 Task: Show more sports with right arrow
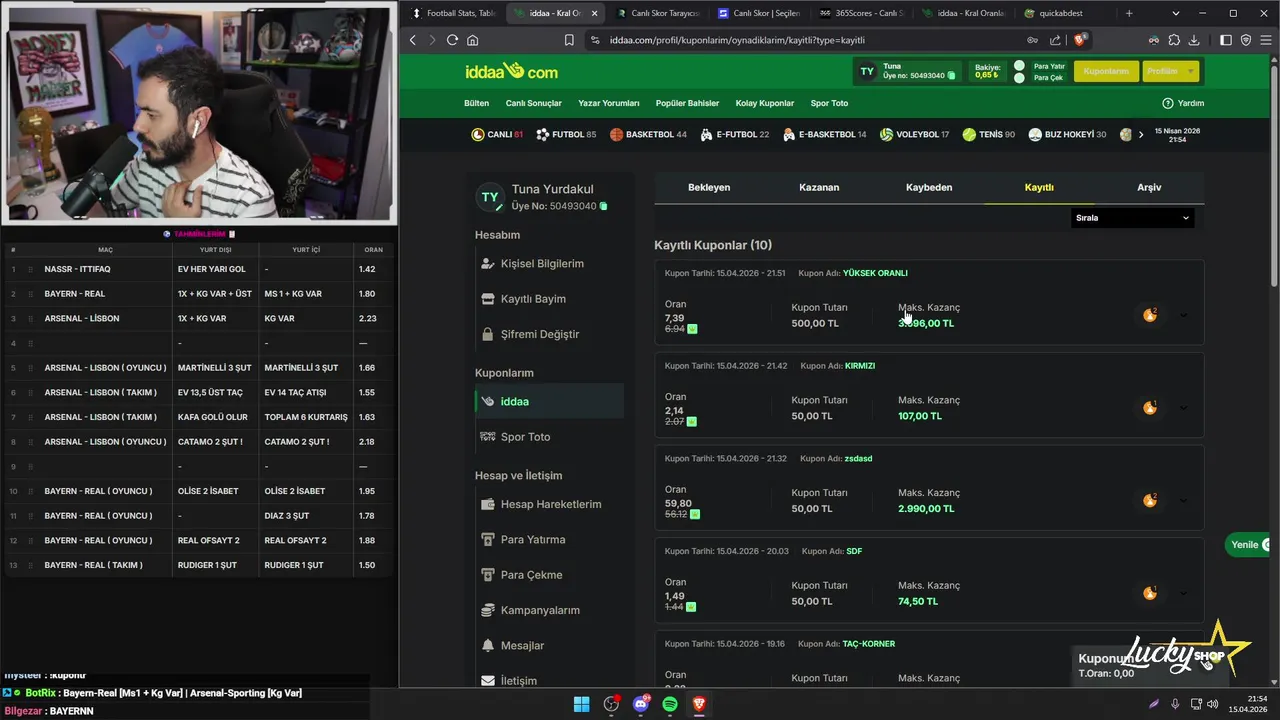click(x=1141, y=134)
